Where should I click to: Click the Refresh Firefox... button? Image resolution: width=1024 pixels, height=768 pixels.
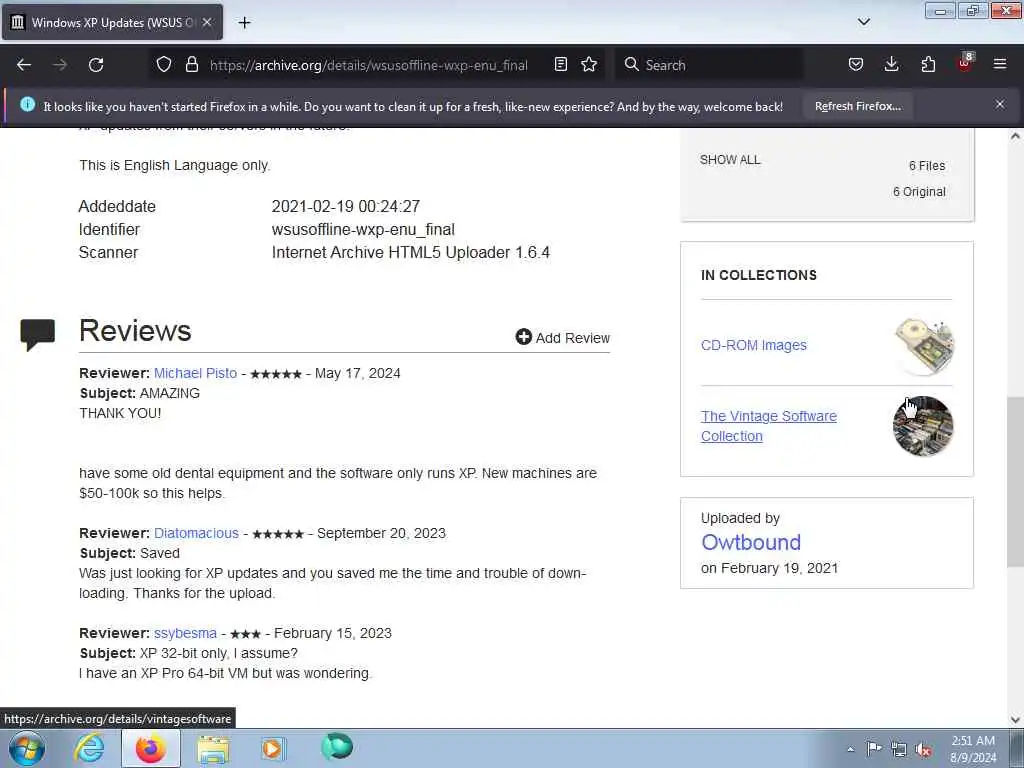(x=857, y=106)
